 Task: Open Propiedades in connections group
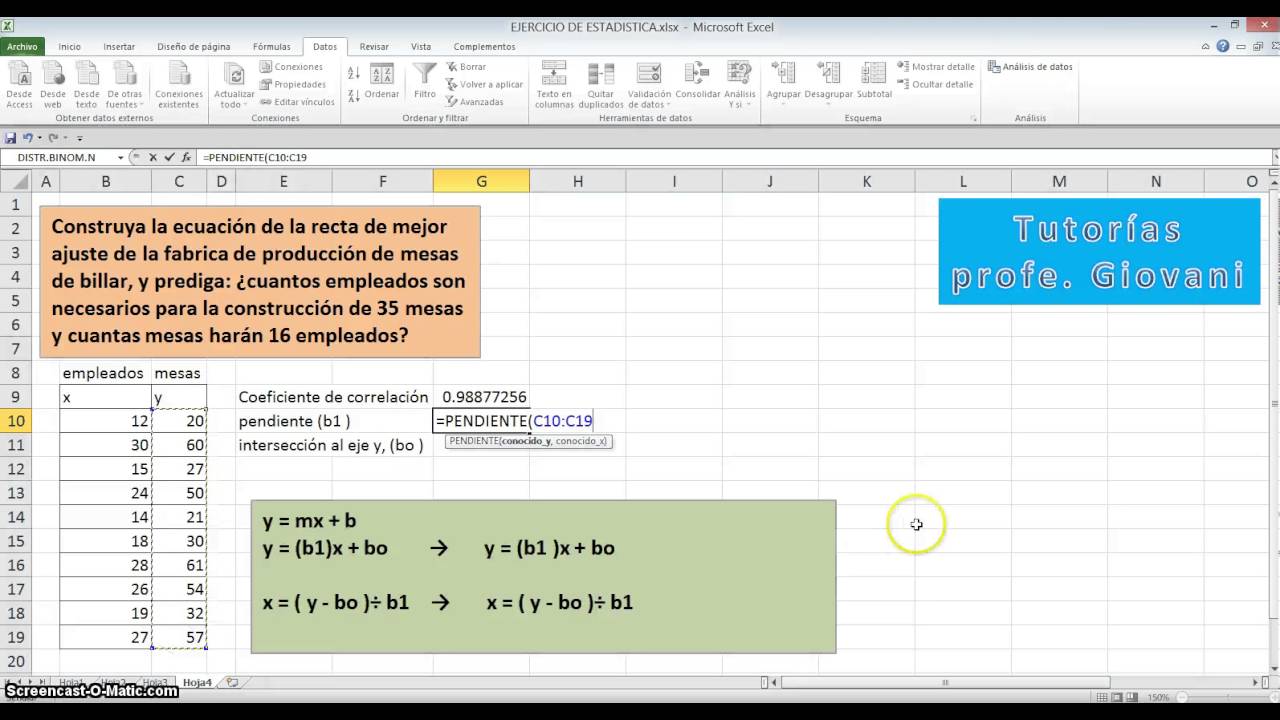(x=292, y=84)
